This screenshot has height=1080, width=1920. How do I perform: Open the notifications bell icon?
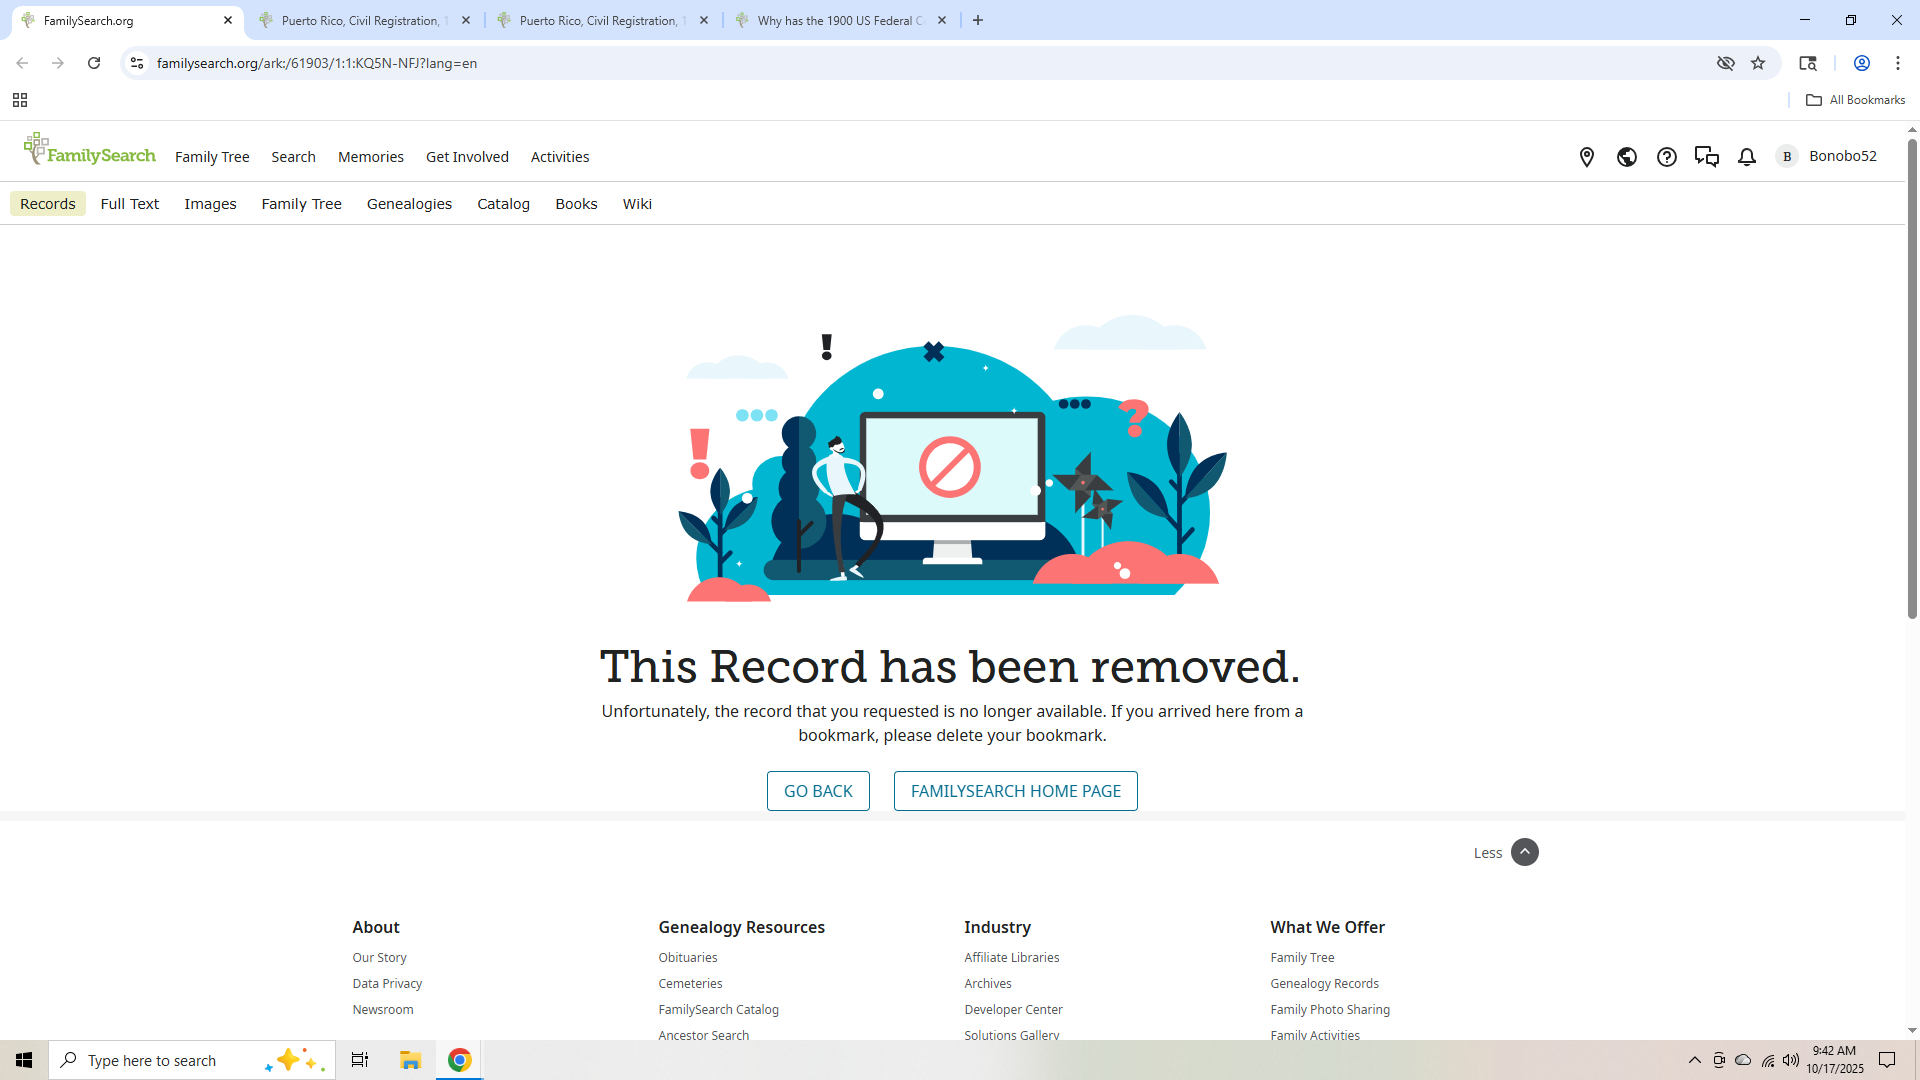(1747, 157)
